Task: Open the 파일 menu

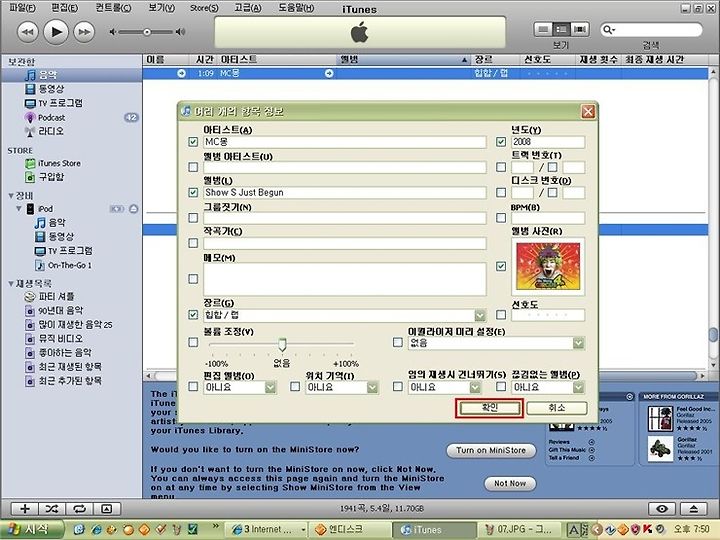Action: [22, 8]
